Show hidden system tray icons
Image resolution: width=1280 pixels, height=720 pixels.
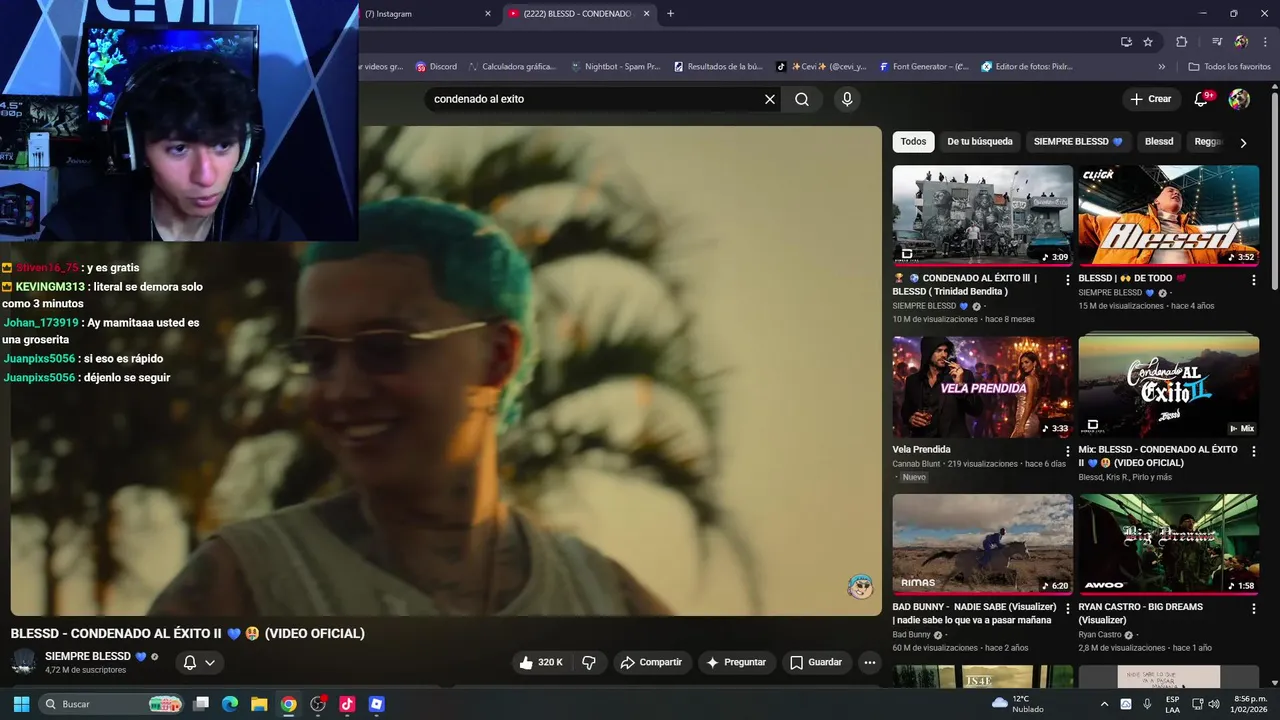pyautogui.click(x=1105, y=704)
